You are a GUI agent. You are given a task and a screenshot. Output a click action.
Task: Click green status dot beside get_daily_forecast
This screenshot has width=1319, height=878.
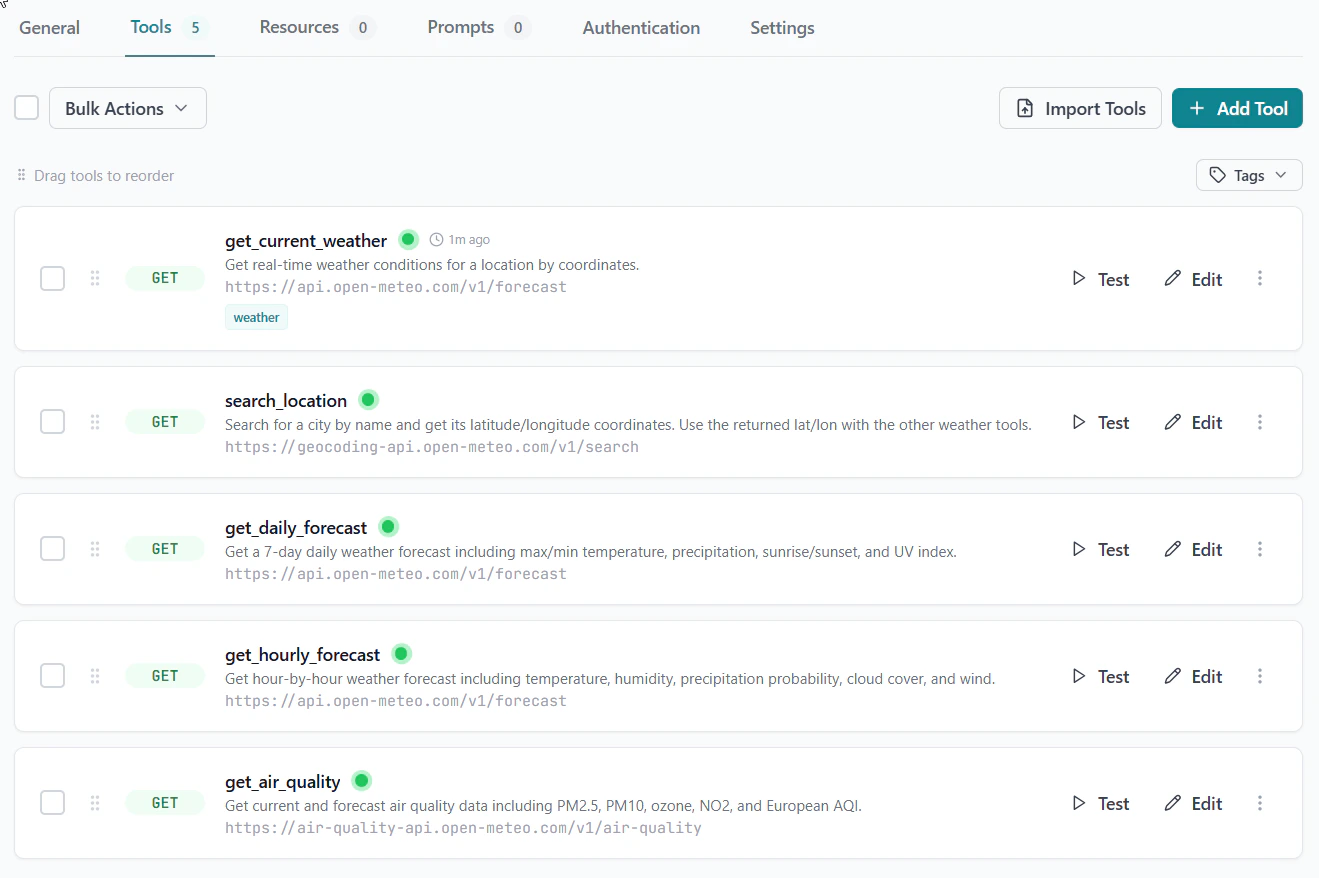(x=388, y=527)
